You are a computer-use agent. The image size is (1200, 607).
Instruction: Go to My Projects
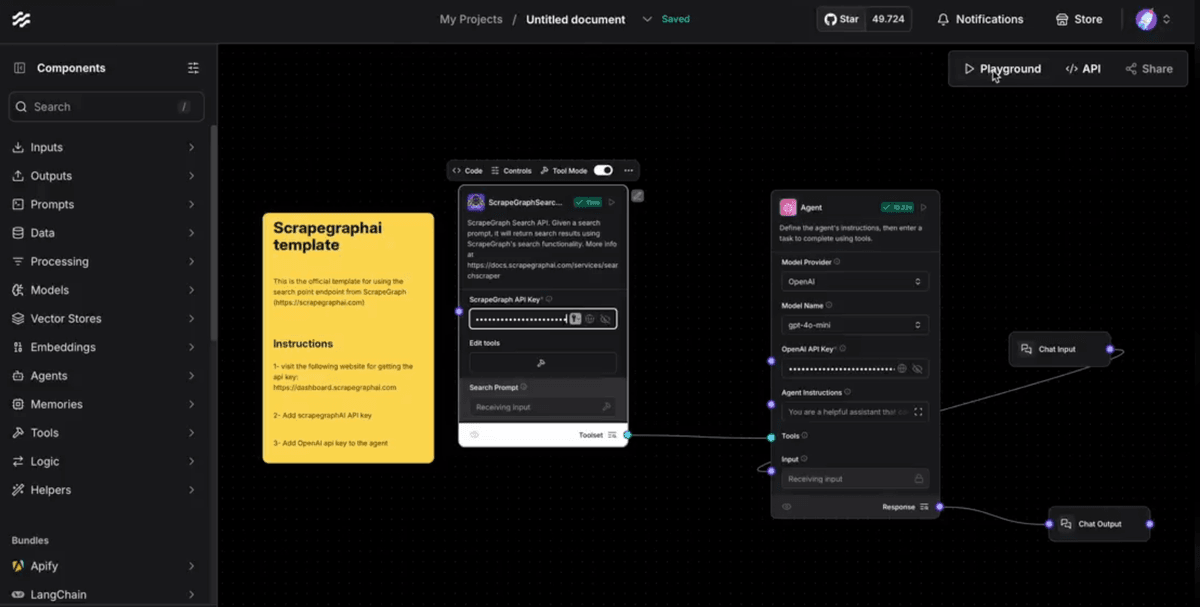pyautogui.click(x=470, y=18)
